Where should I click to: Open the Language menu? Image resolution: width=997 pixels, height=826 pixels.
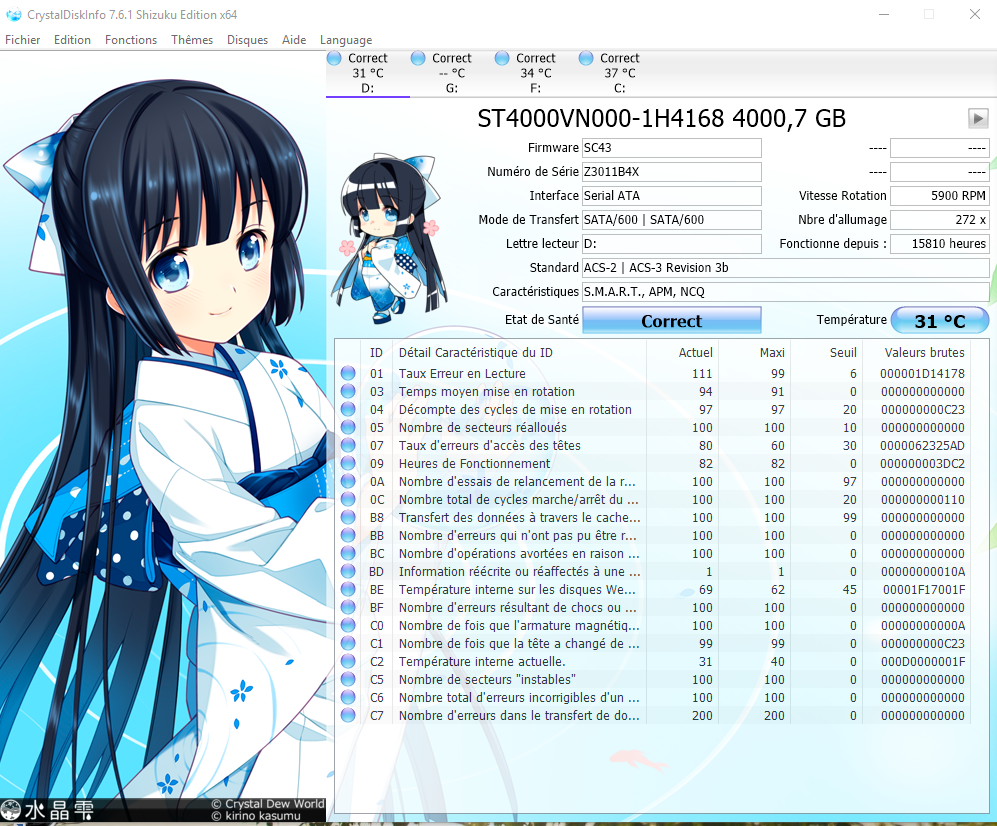346,40
